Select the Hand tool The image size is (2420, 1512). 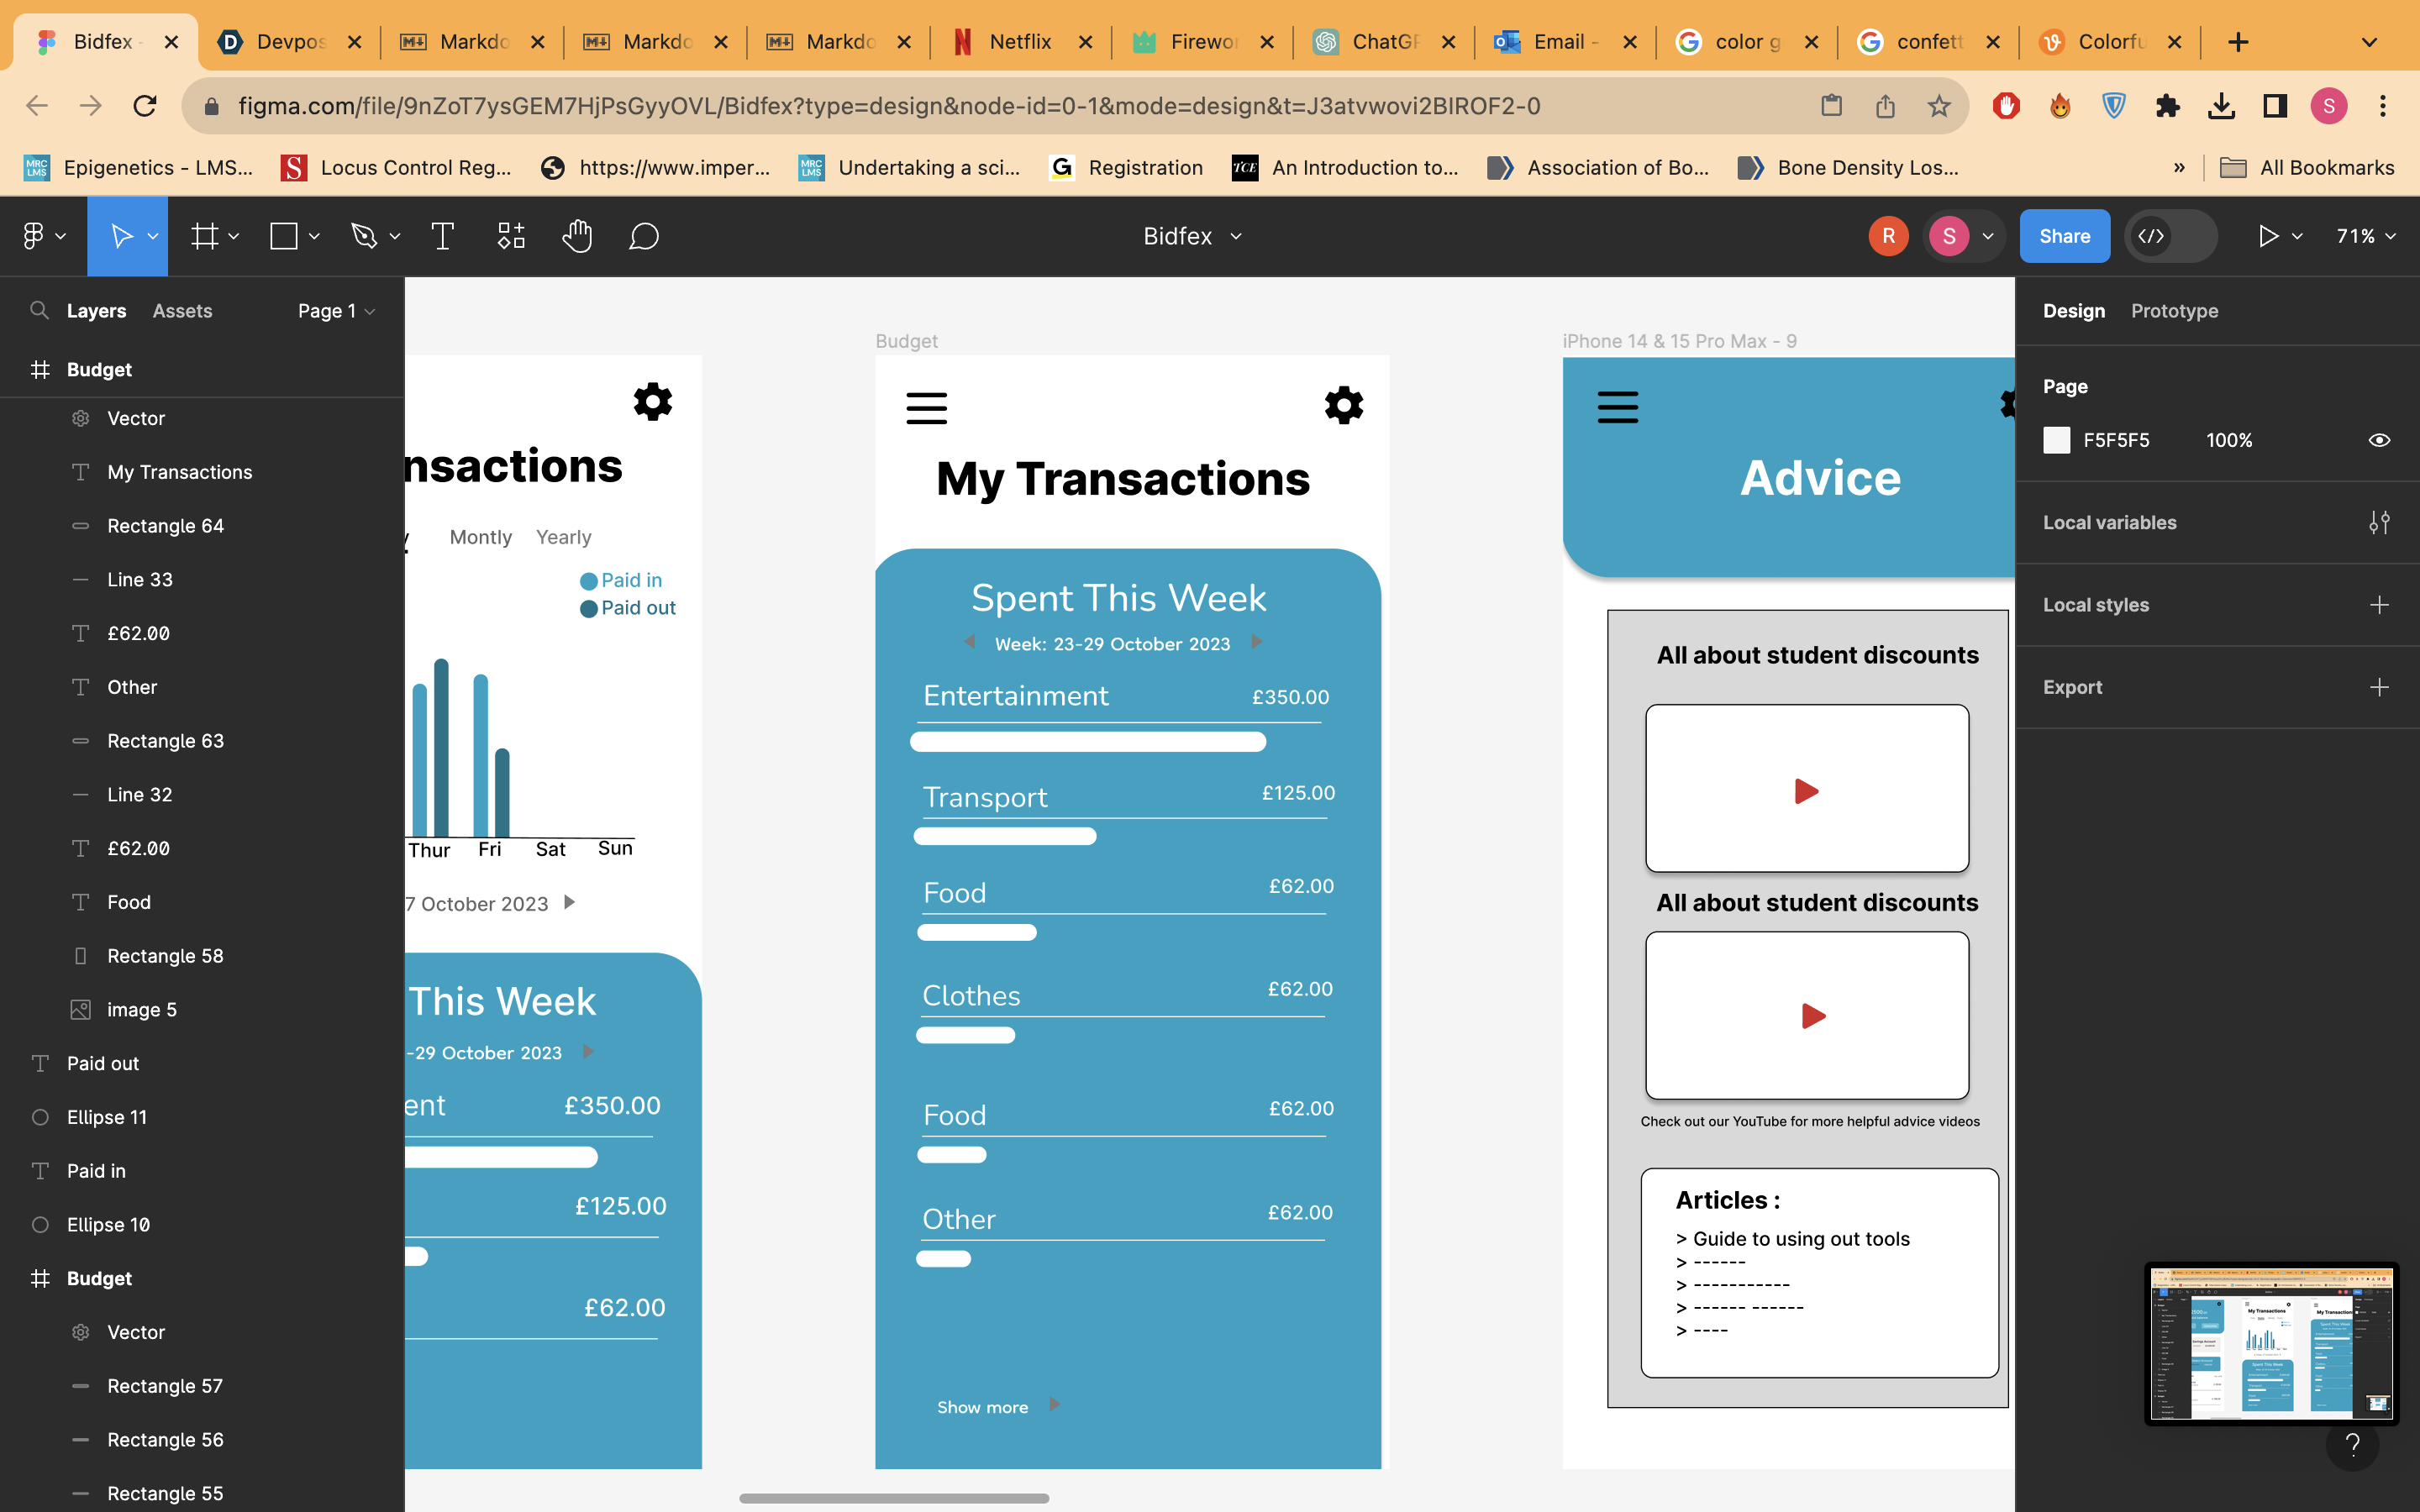(577, 236)
